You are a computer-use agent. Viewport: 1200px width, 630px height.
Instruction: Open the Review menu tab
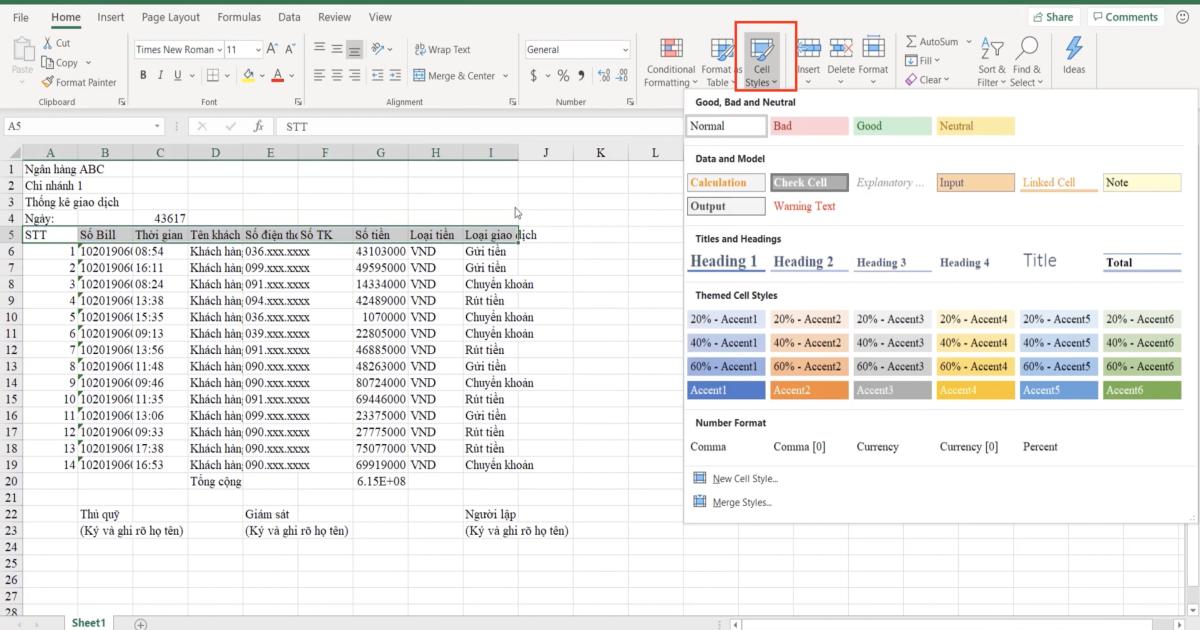point(334,16)
